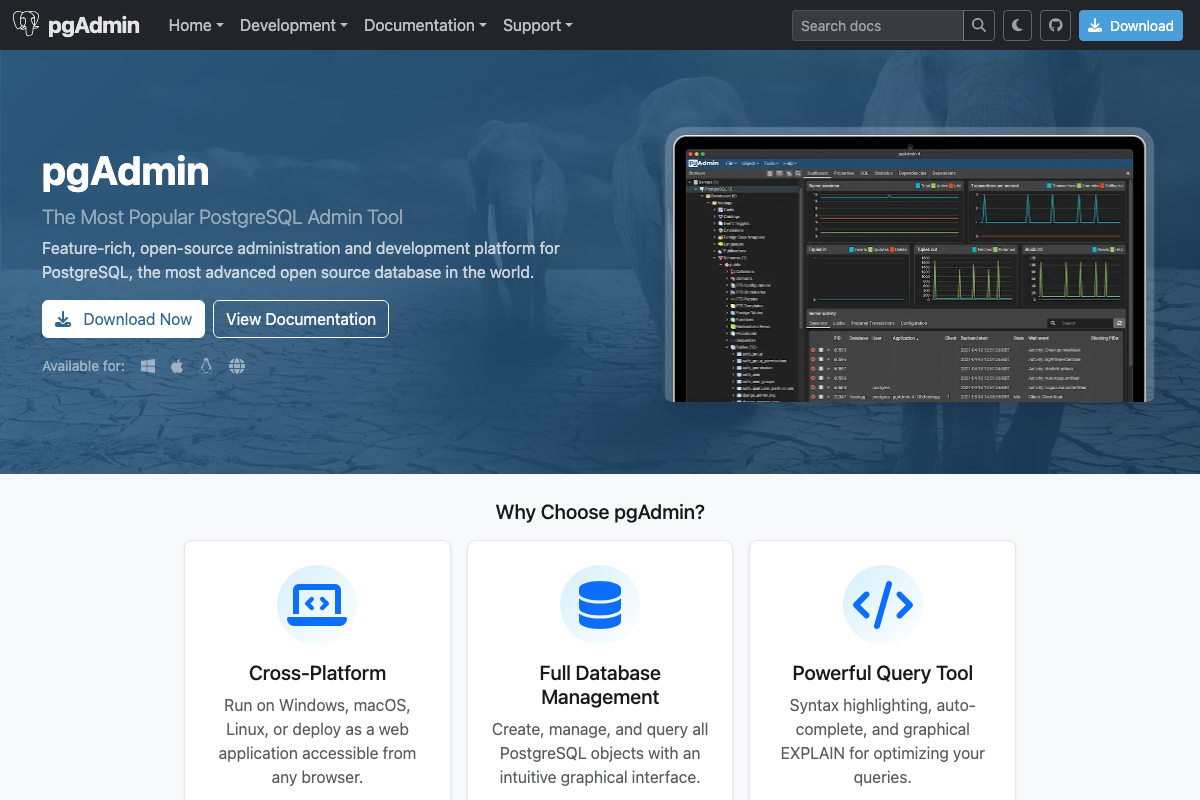Select the Windows platform icon

148,366
